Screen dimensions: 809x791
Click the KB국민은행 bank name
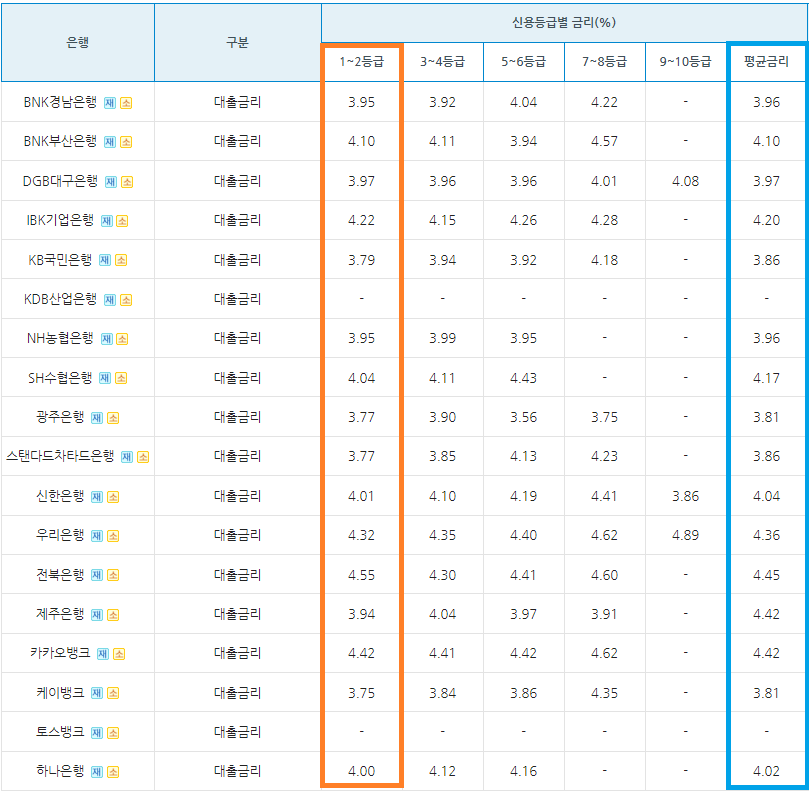(60, 260)
